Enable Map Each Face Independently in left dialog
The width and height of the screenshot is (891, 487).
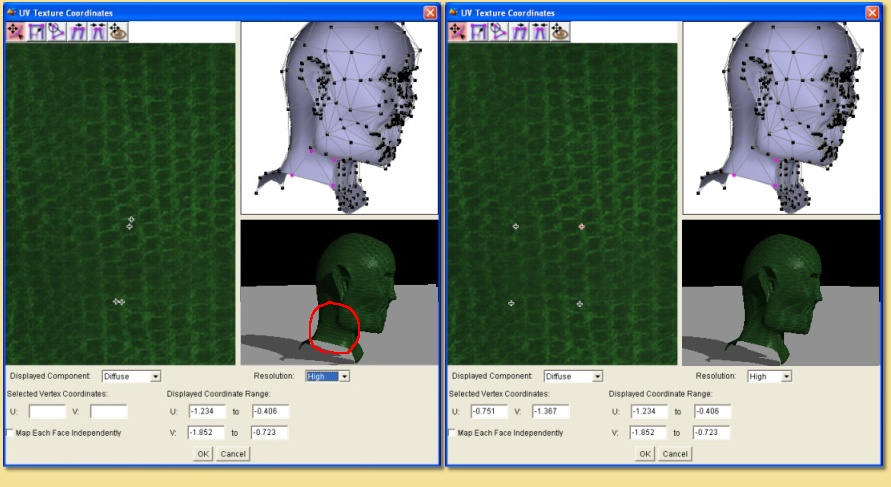point(11,433)
